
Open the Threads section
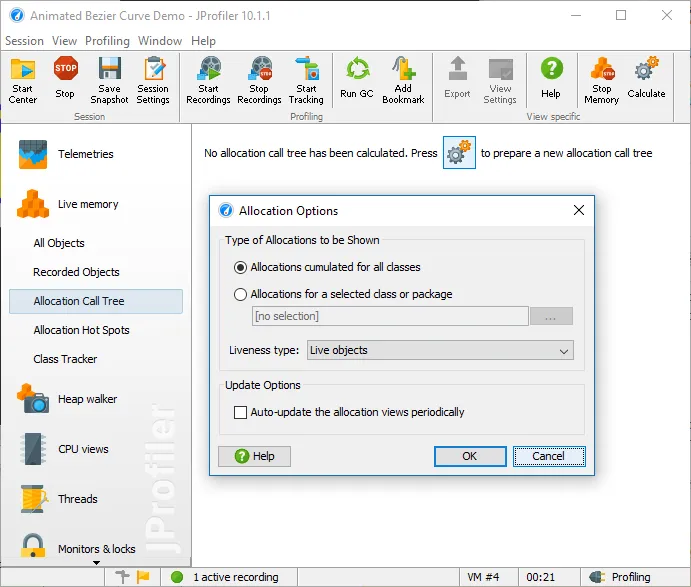coord(59,499)
